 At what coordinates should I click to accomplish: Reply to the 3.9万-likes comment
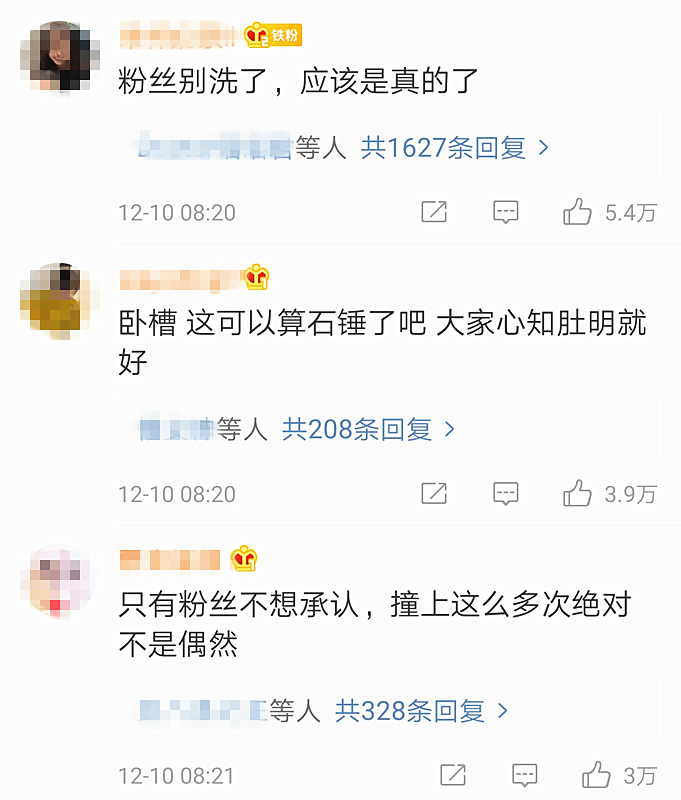506,493
